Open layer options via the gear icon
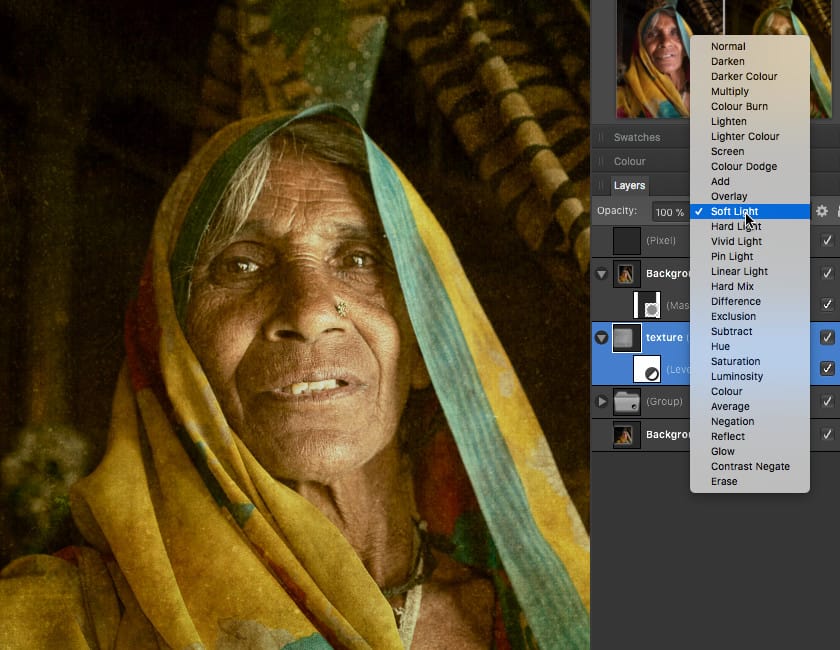 (821, 211)
